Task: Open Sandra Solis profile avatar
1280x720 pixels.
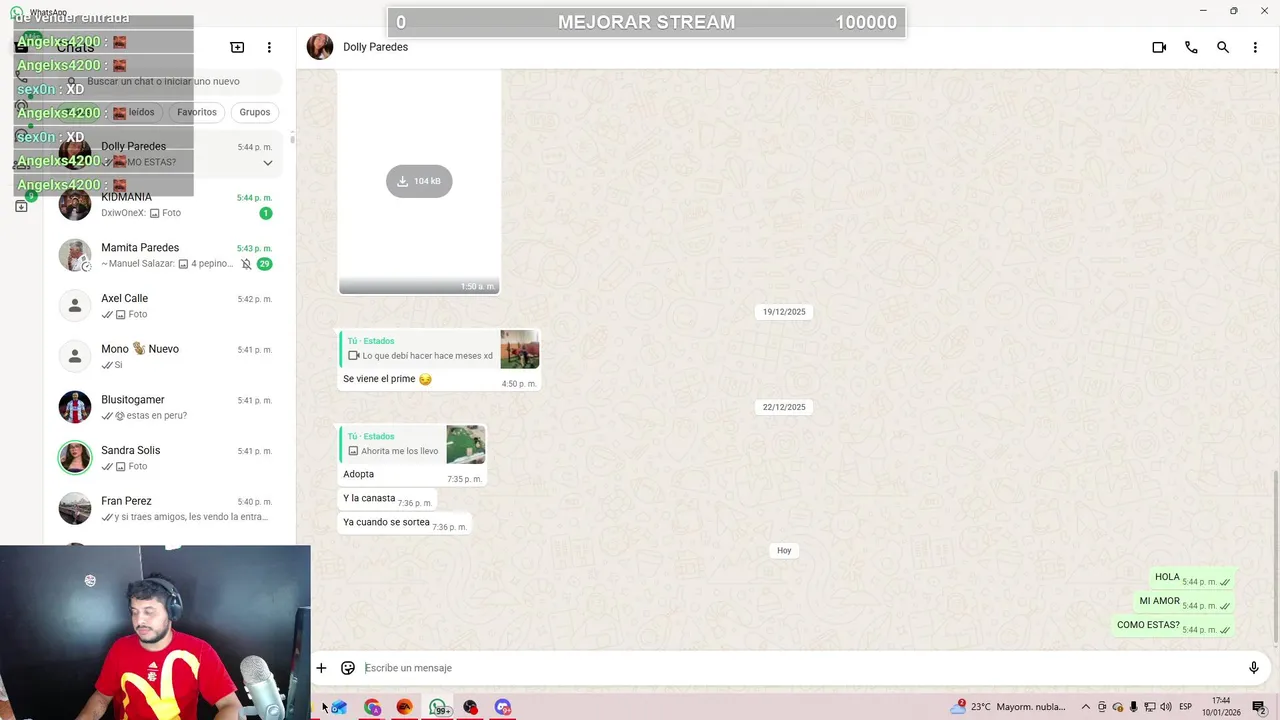Action: point(75,458)
